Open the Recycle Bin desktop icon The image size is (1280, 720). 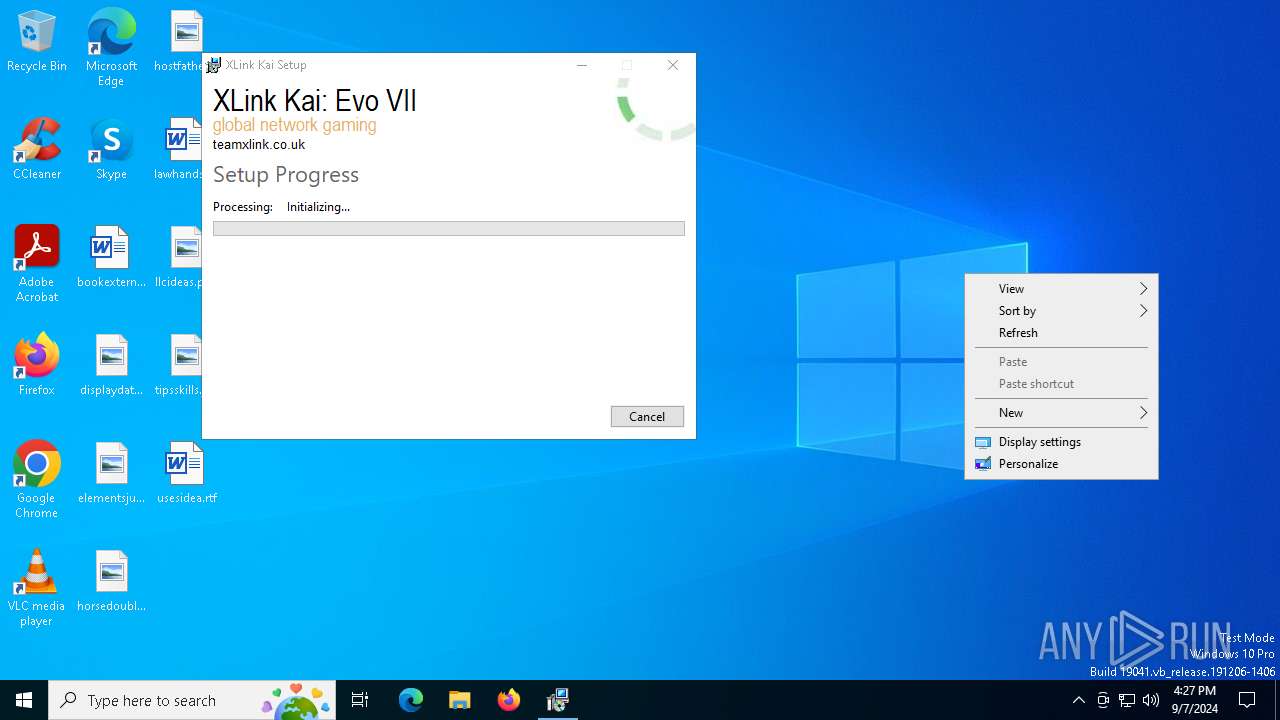coord(37,42)
